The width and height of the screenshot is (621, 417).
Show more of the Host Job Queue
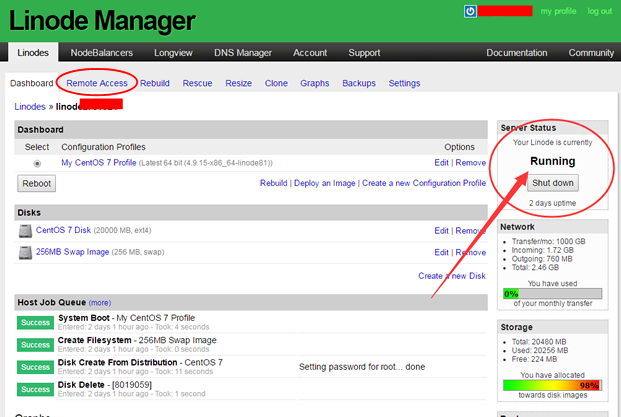pos(100,303)
